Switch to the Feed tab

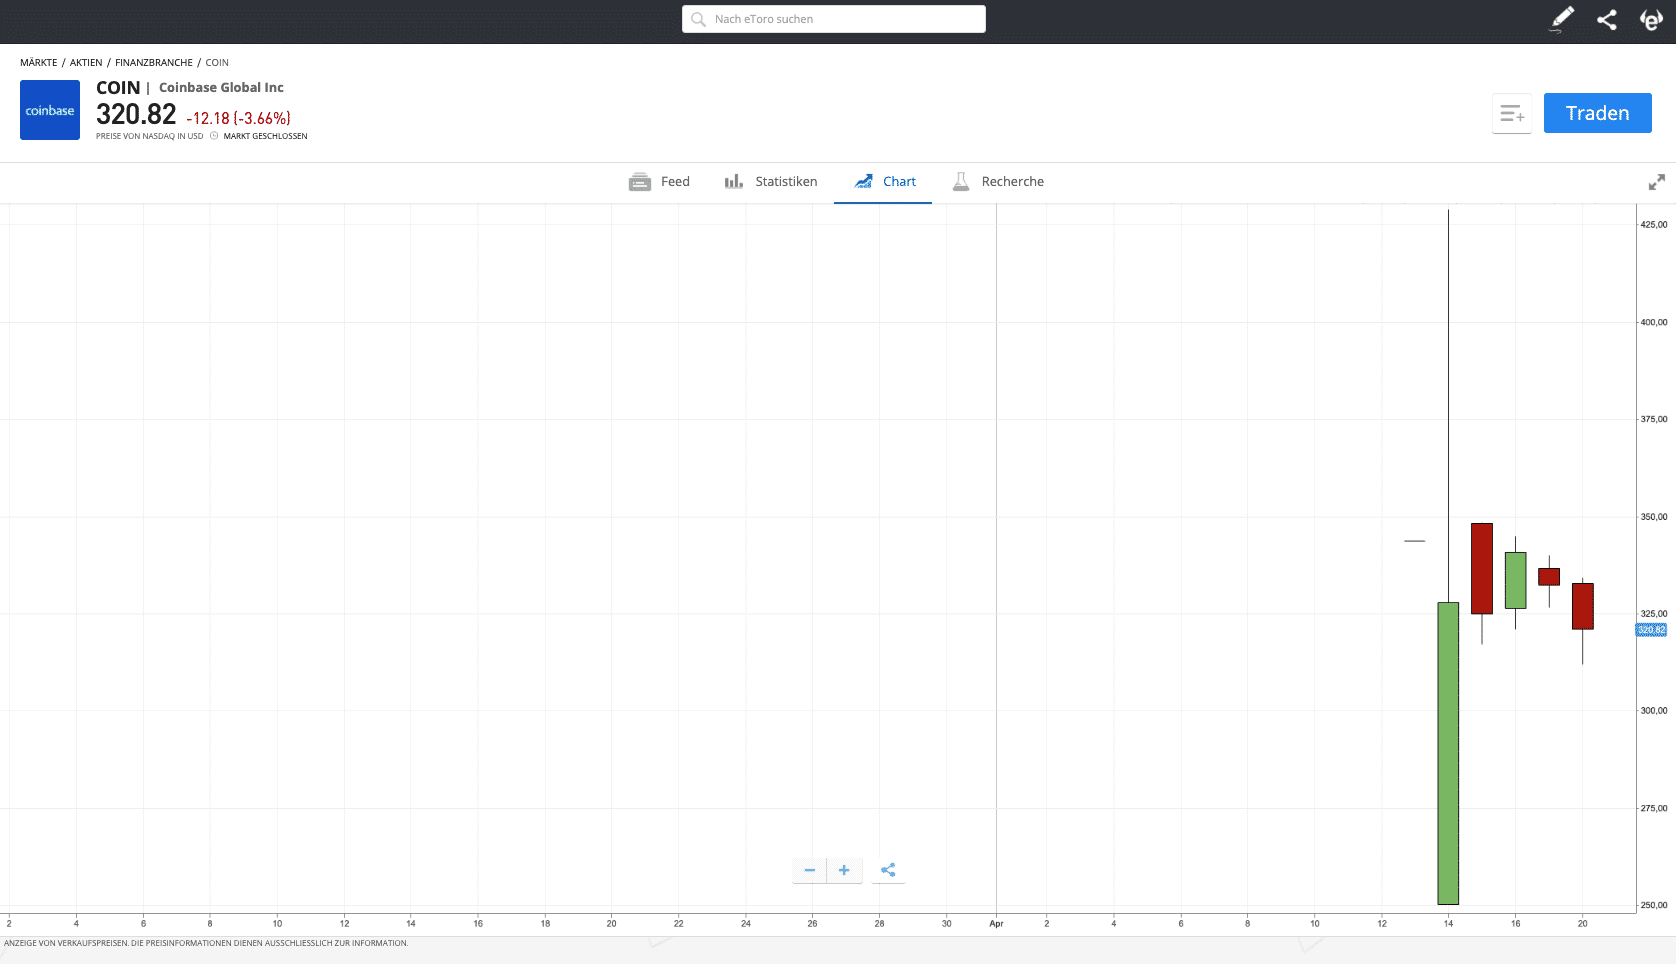click(x=659, y=181)
